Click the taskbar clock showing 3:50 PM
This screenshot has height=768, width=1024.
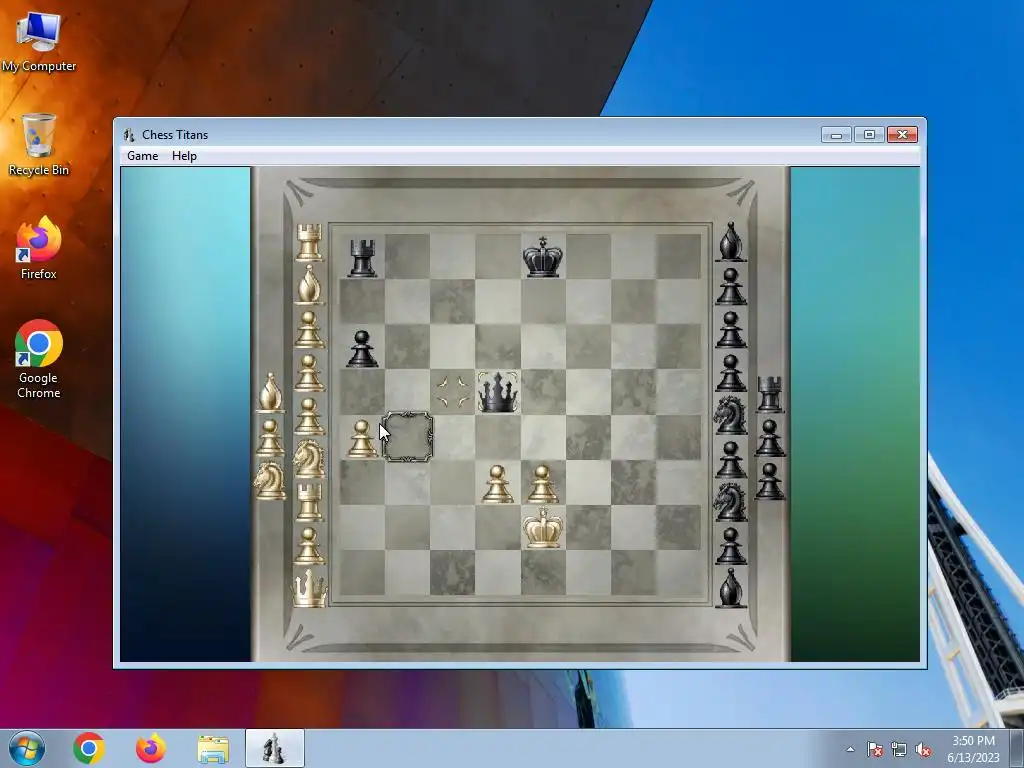(x=973, y=748)
